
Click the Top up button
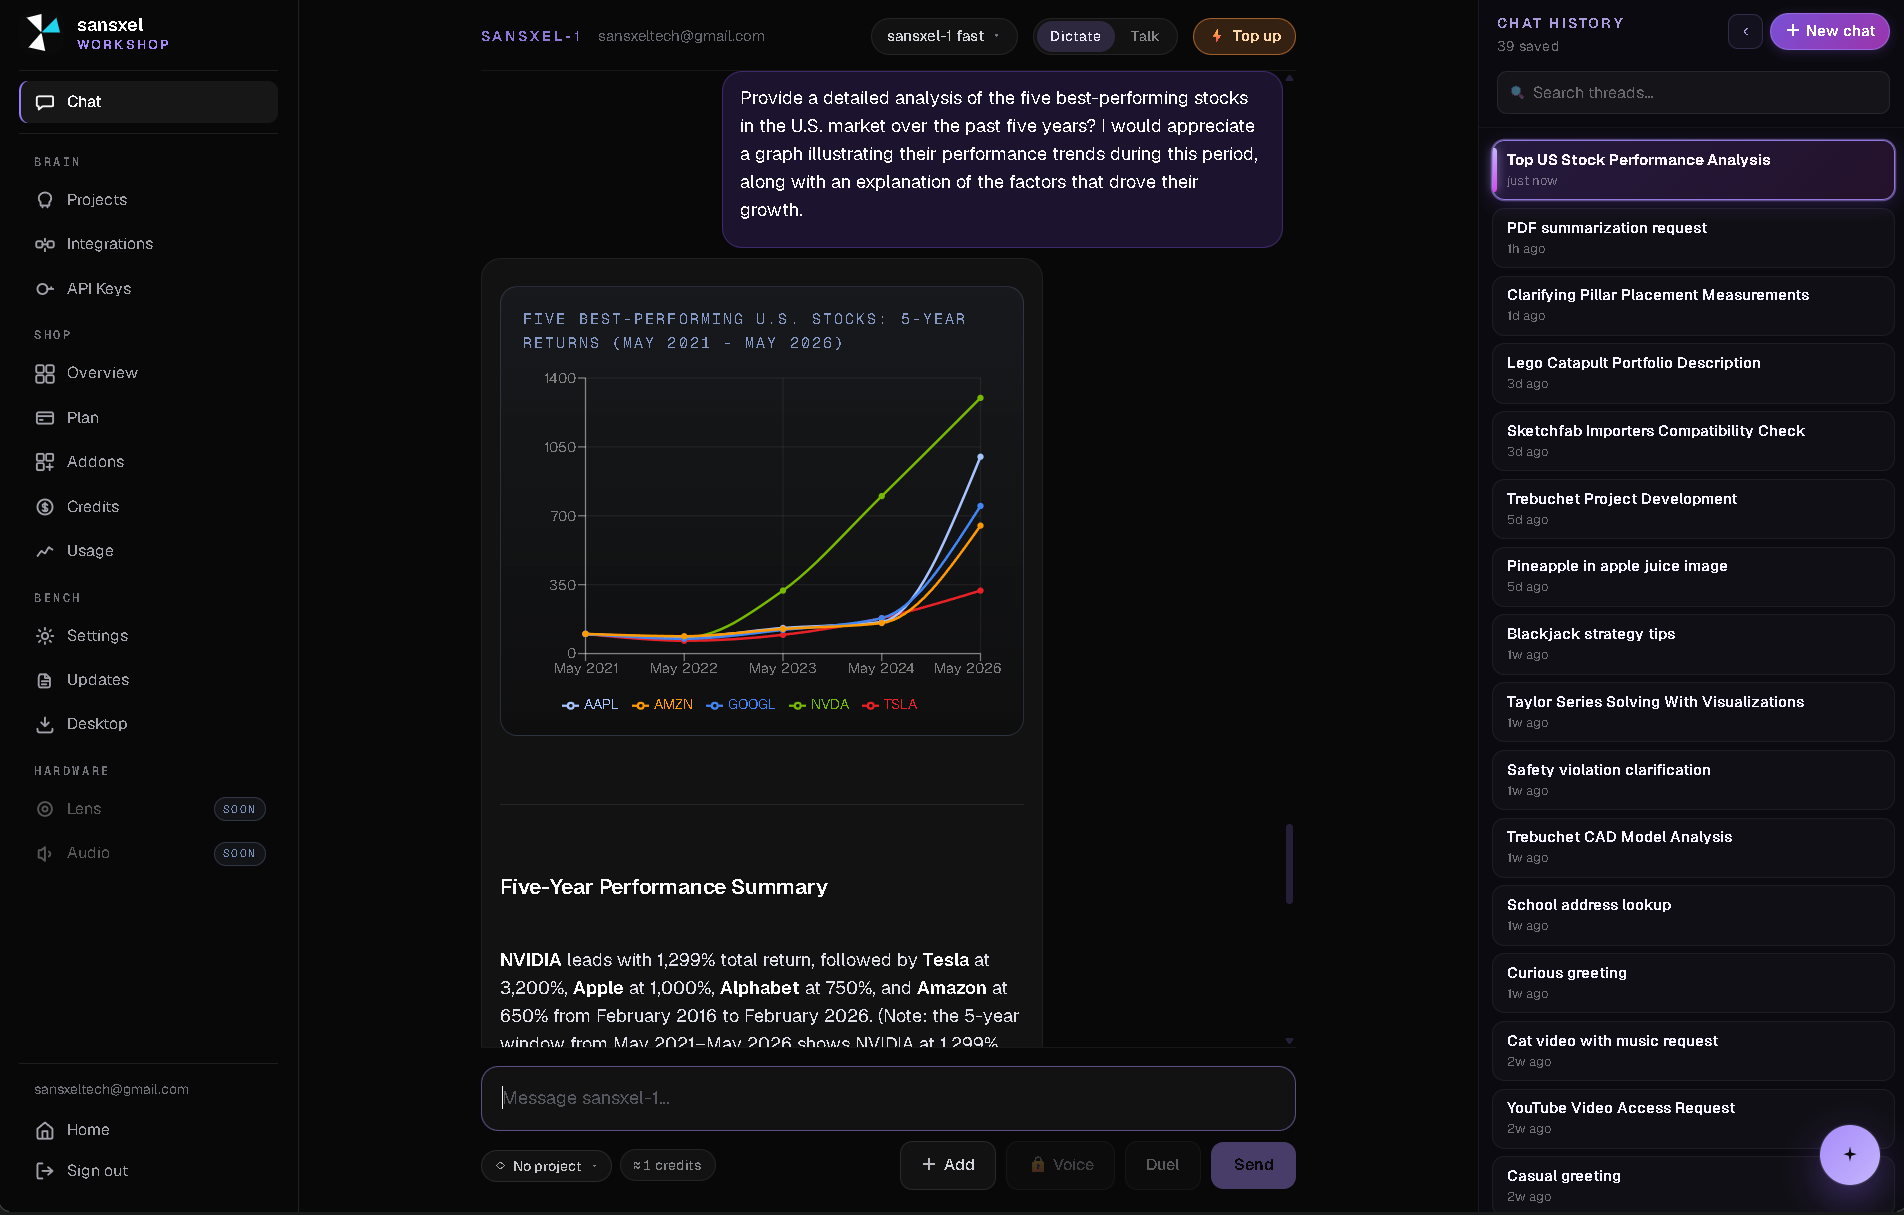(x=1245, y=36)
